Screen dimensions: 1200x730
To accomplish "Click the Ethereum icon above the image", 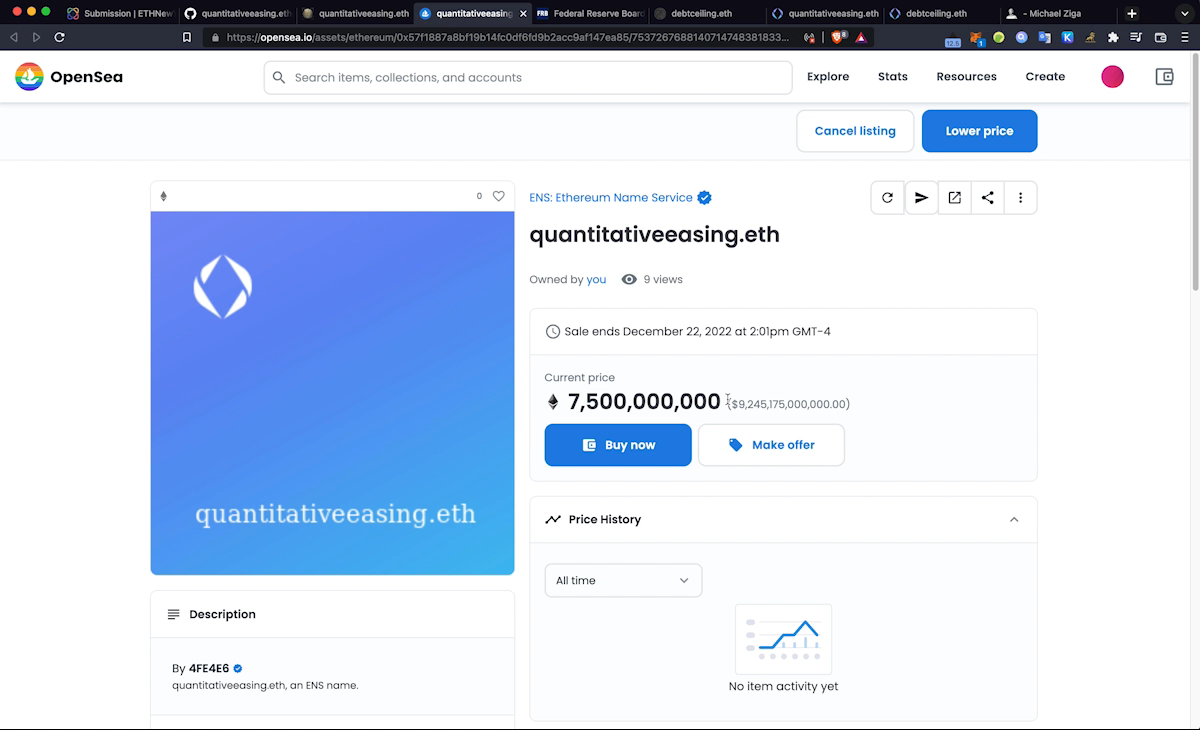I will pos(163,196).
